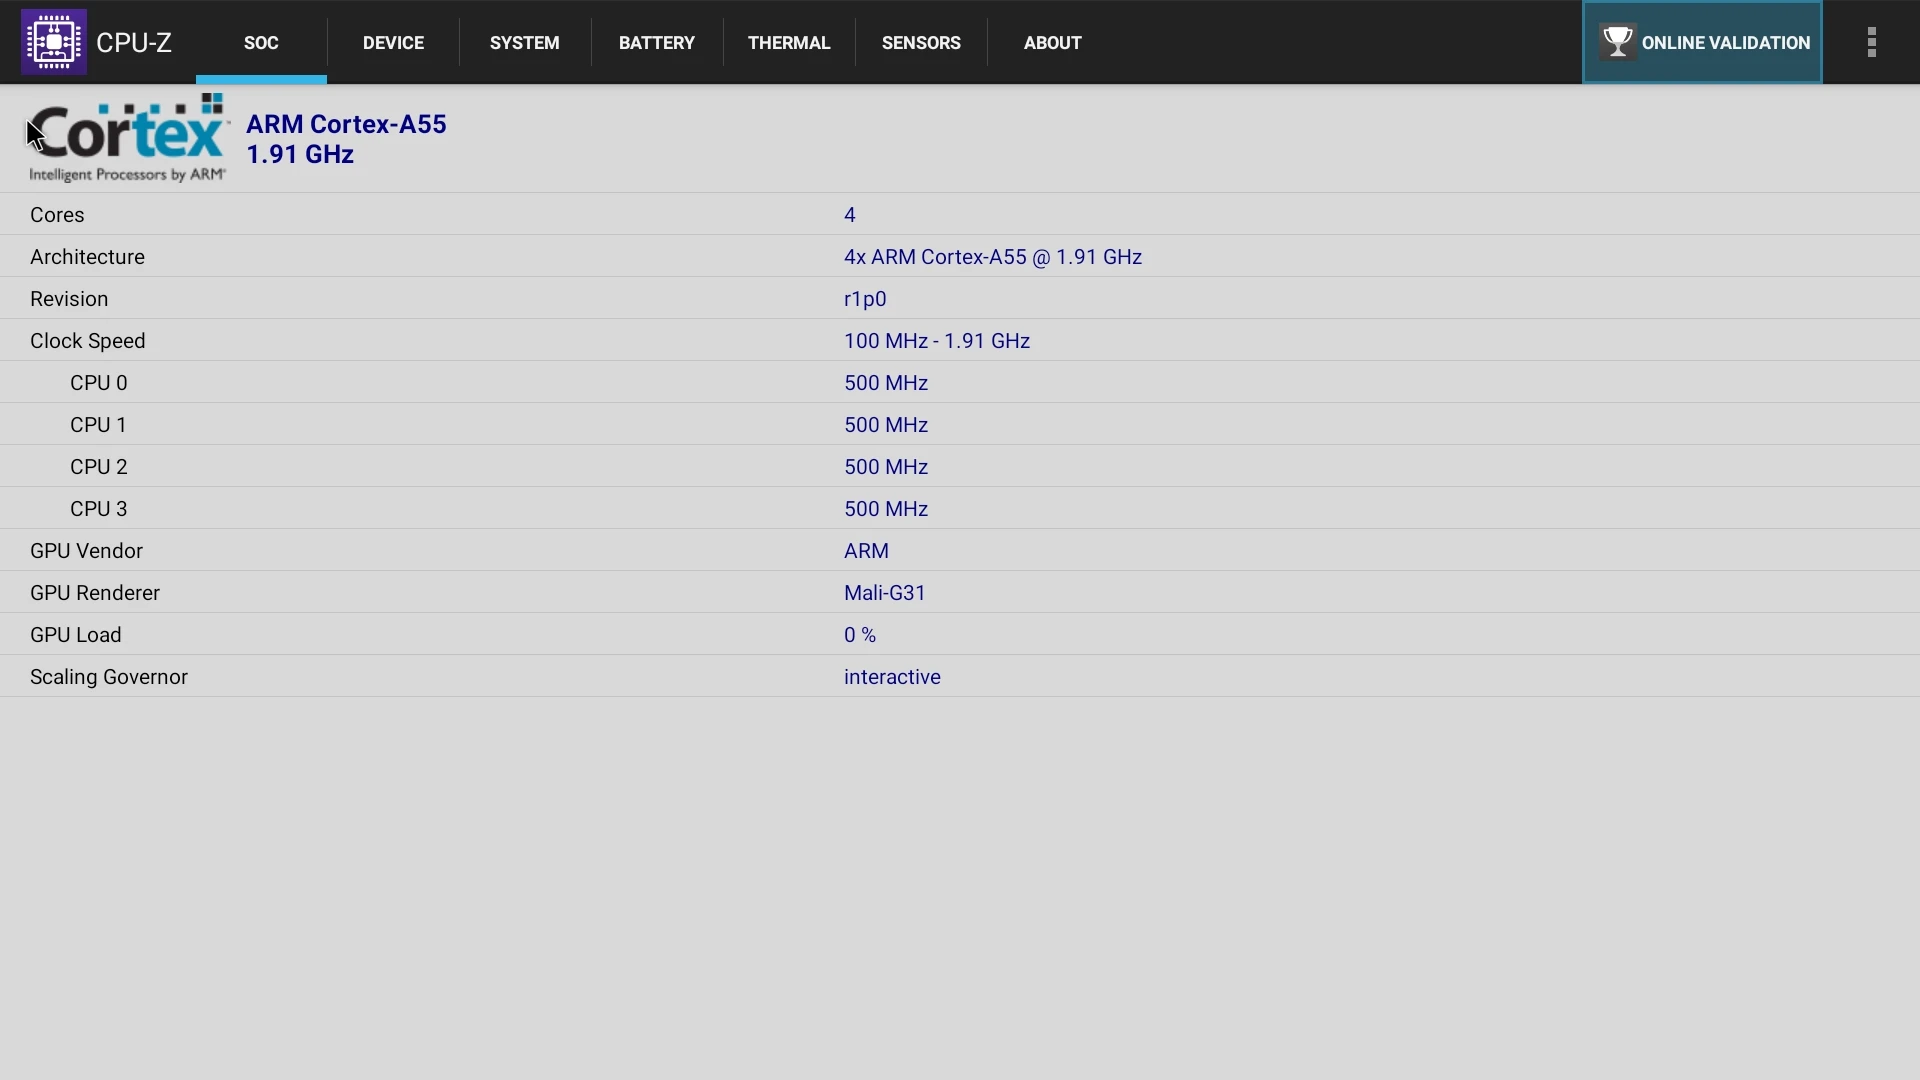Go to the SYSTEM tab

[524, 43]
